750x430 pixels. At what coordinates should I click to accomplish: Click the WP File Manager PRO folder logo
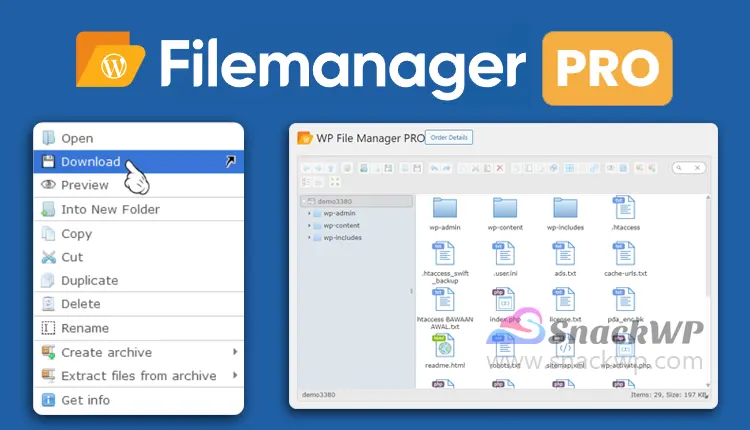click(x=305, y=138)
